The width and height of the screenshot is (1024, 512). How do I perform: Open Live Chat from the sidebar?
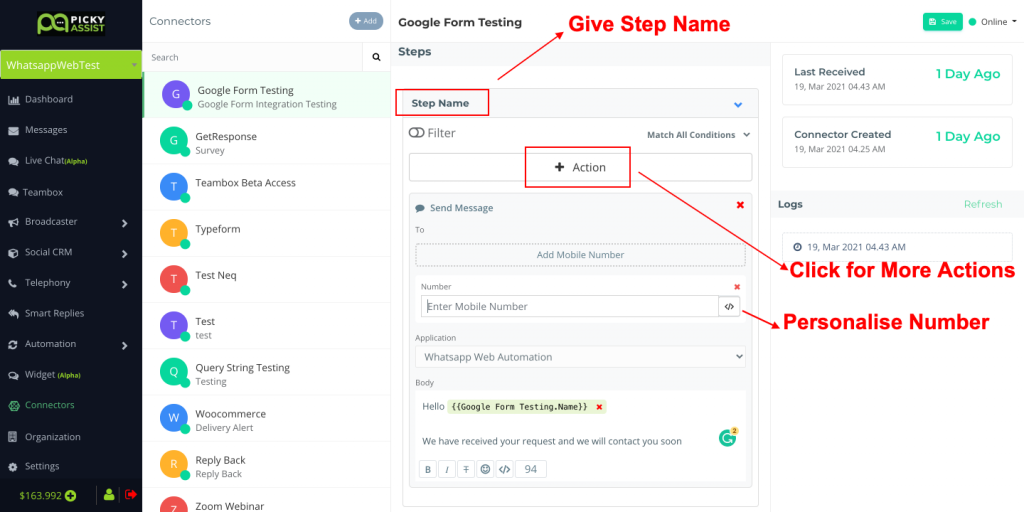pyautogui.click(x=47, y=161)
